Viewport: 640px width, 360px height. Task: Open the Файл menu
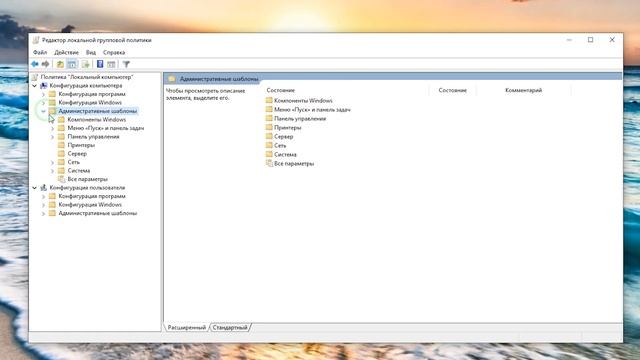[40, 52]
